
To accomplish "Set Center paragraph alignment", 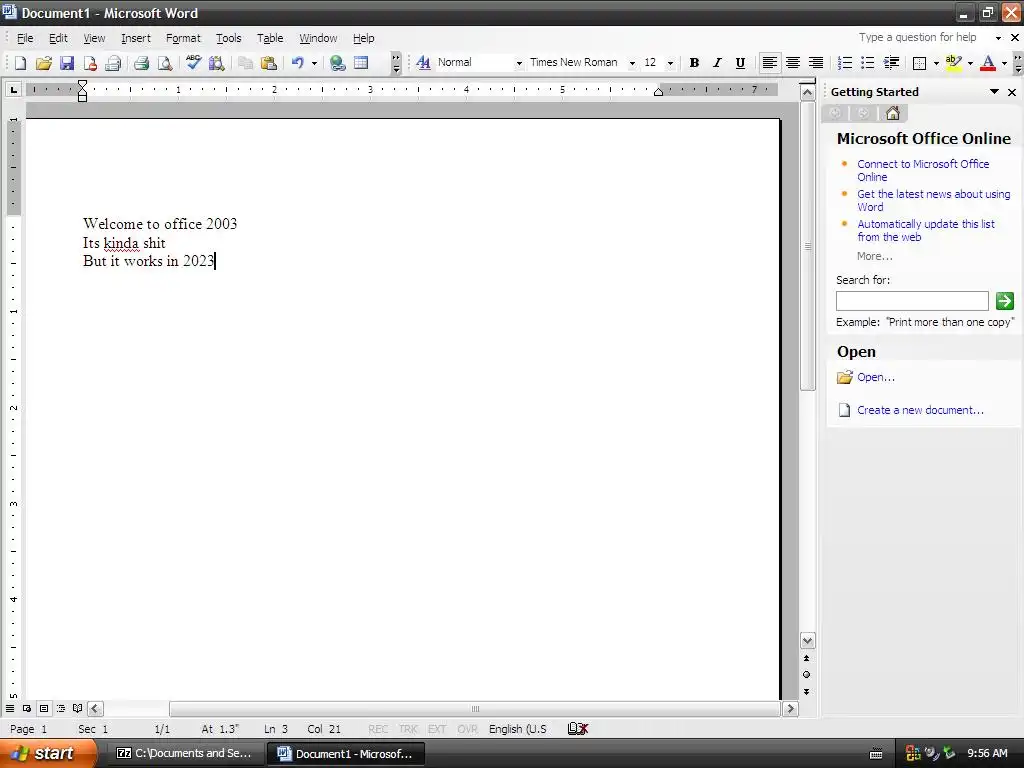I will click(793, 63).
